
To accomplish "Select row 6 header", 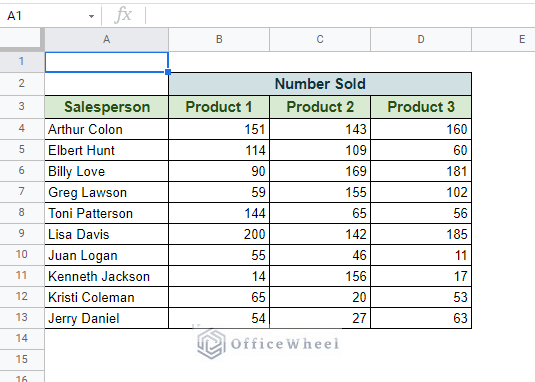I will click(22, 171).
